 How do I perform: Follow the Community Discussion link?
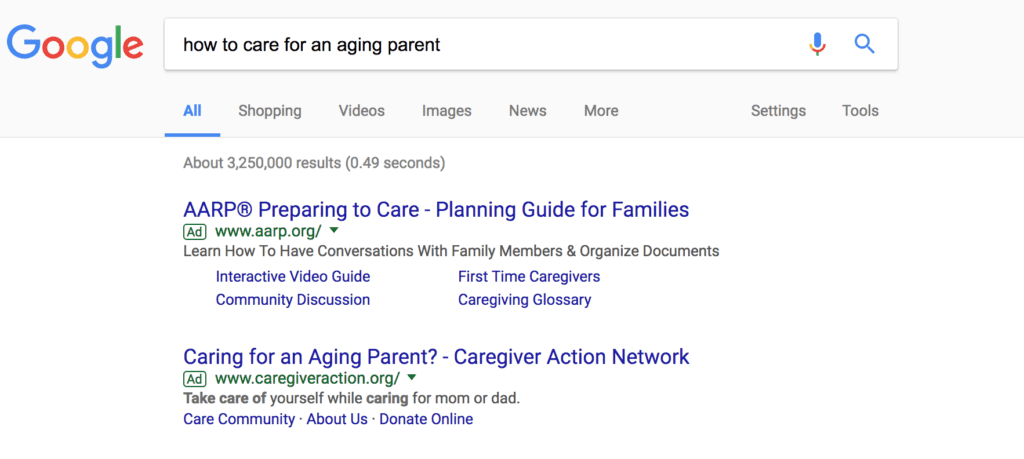click(x=293, y=300)
